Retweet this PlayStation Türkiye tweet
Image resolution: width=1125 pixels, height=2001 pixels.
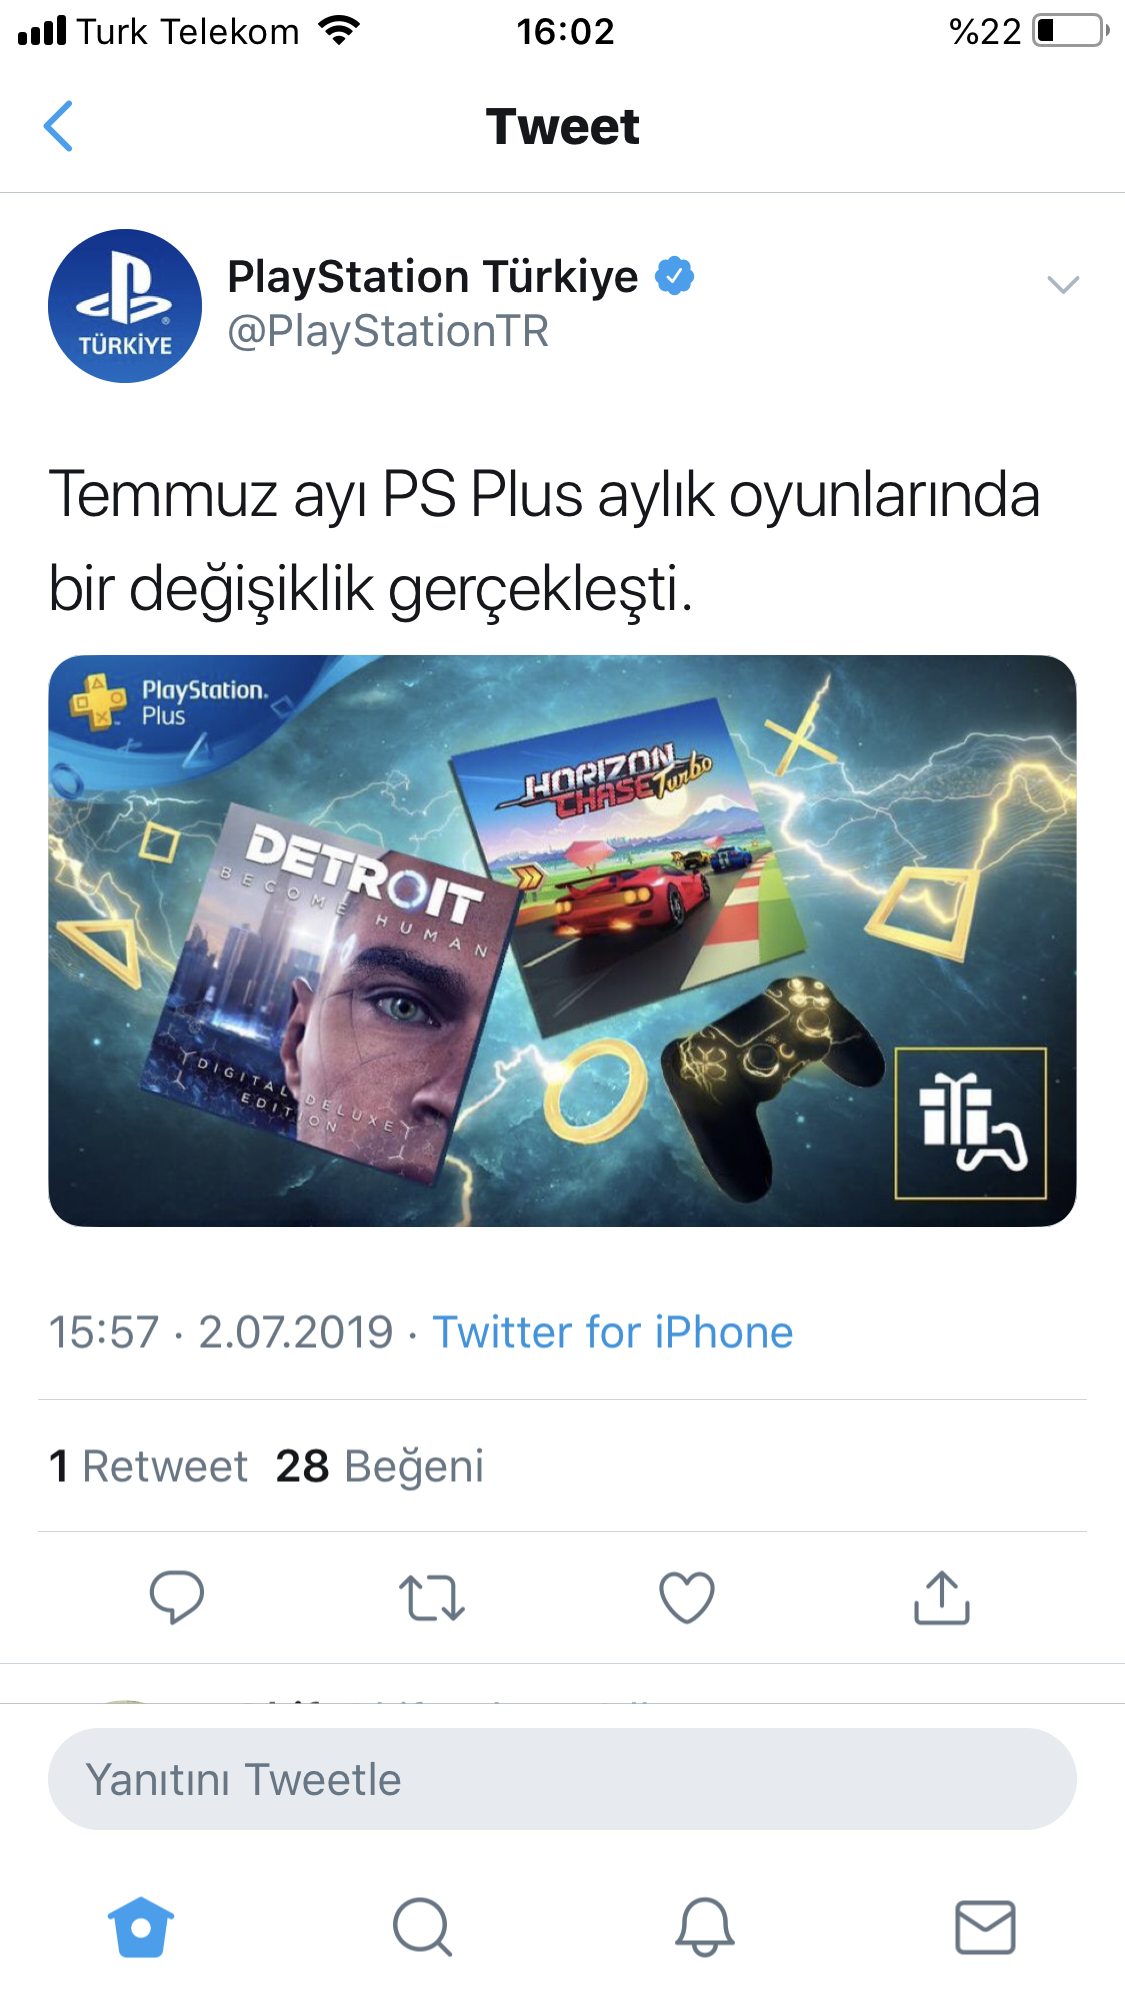(x=432, y=1597)
